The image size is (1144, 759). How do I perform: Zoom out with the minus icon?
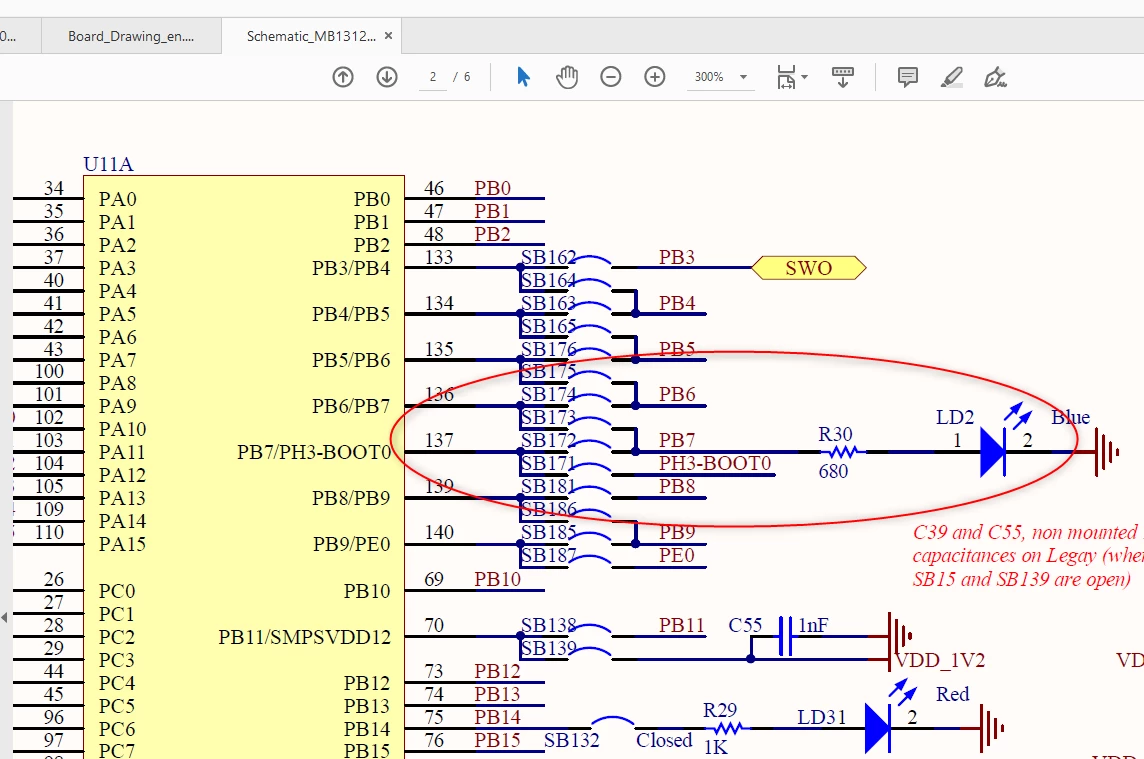pos(611,77)
